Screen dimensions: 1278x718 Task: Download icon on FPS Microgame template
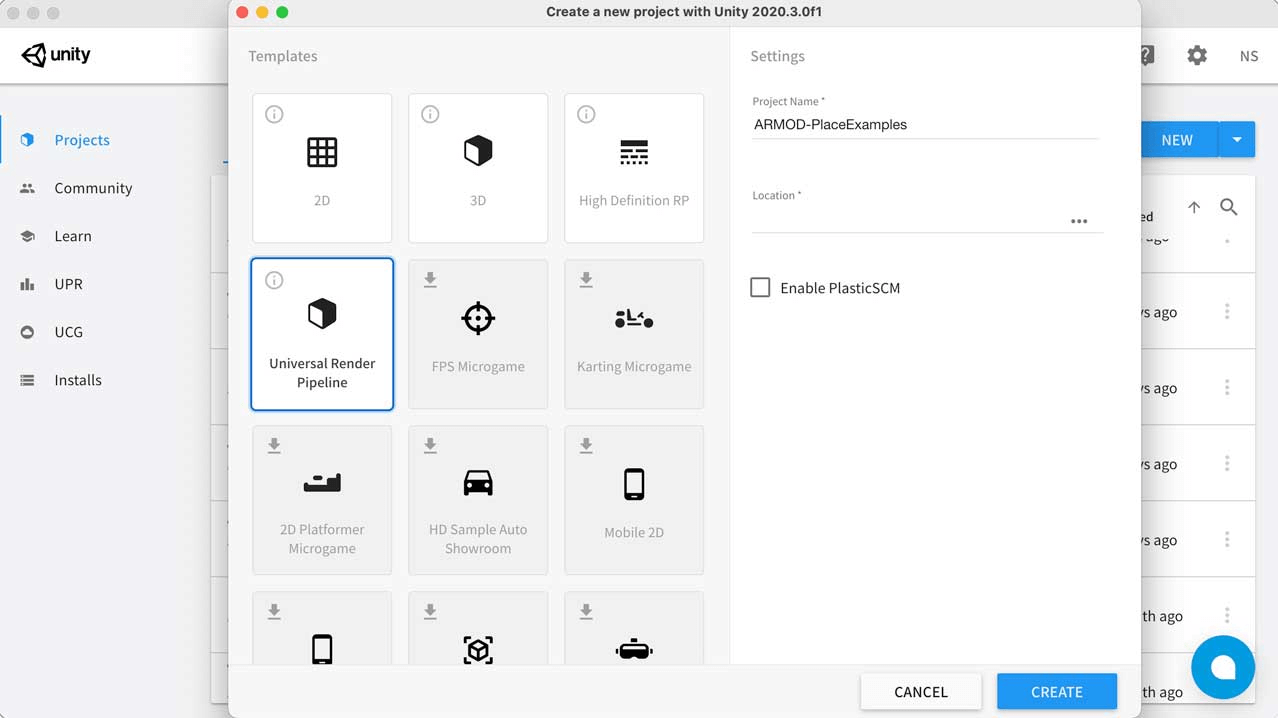click(x=430, y=280)
